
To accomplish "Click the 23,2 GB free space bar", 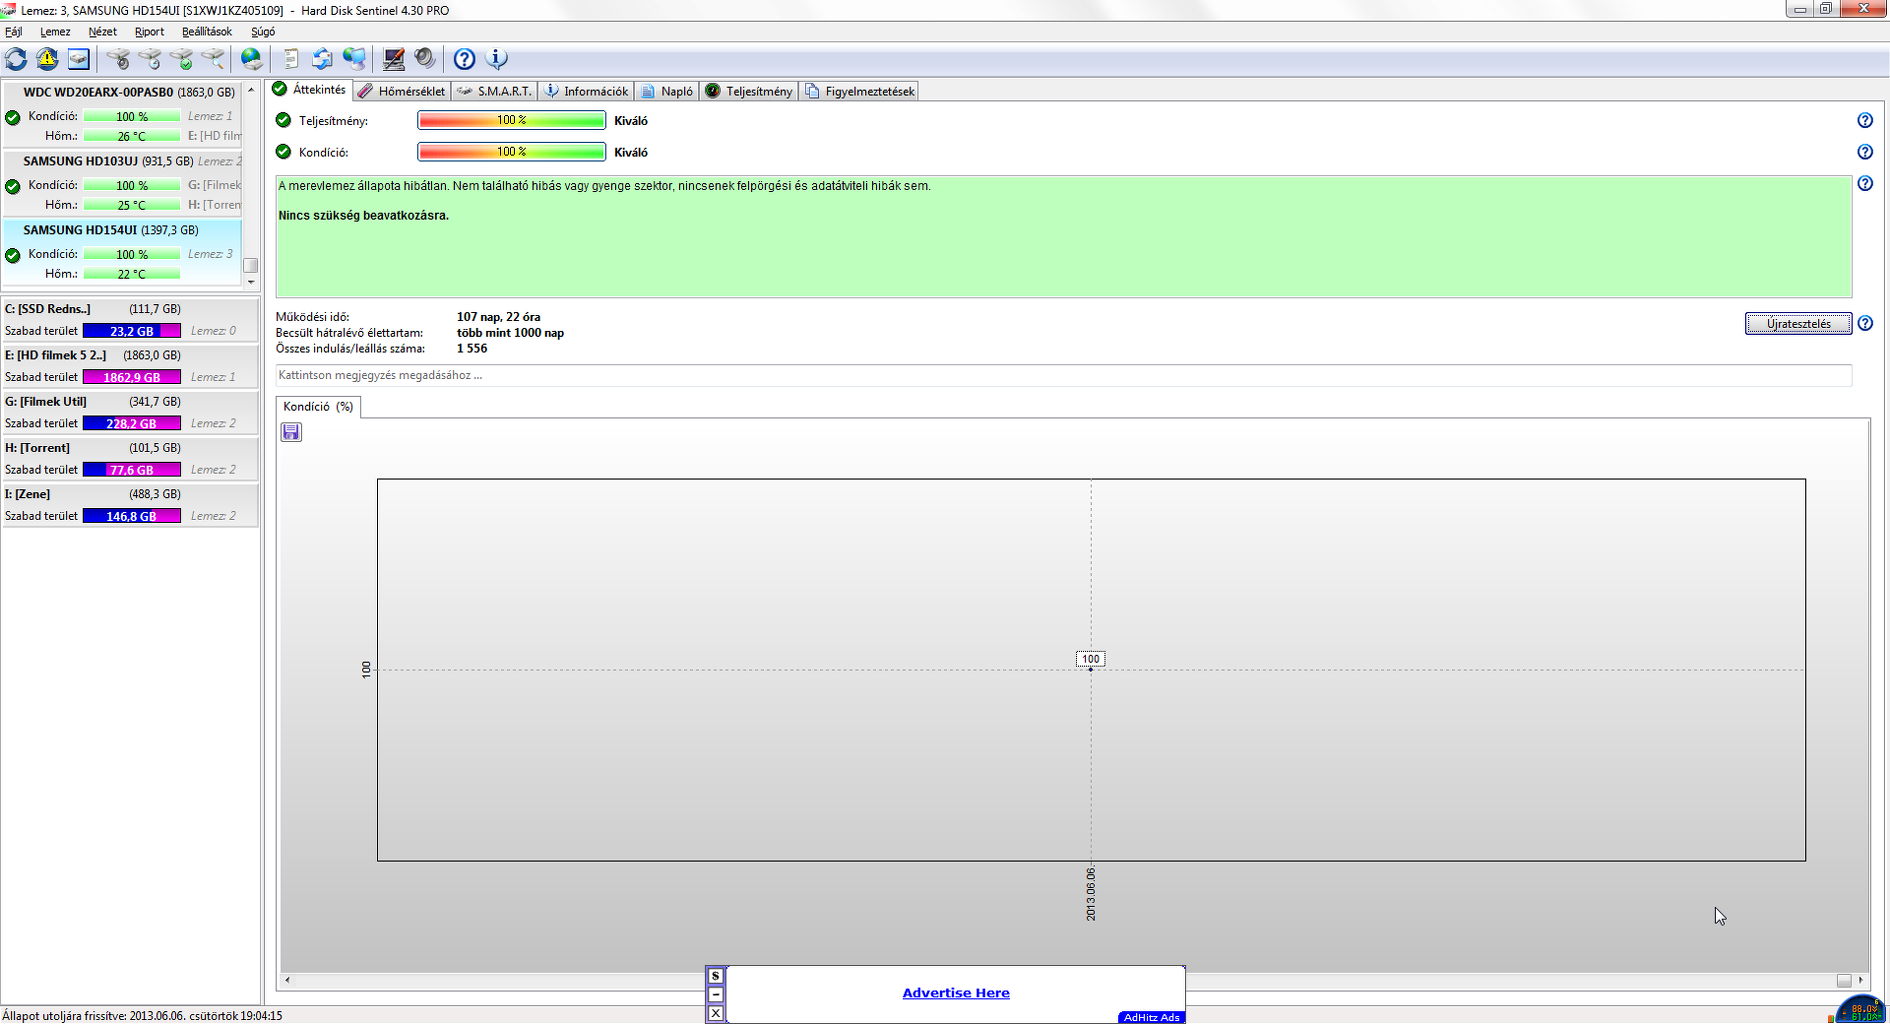I will pos(132,331).
